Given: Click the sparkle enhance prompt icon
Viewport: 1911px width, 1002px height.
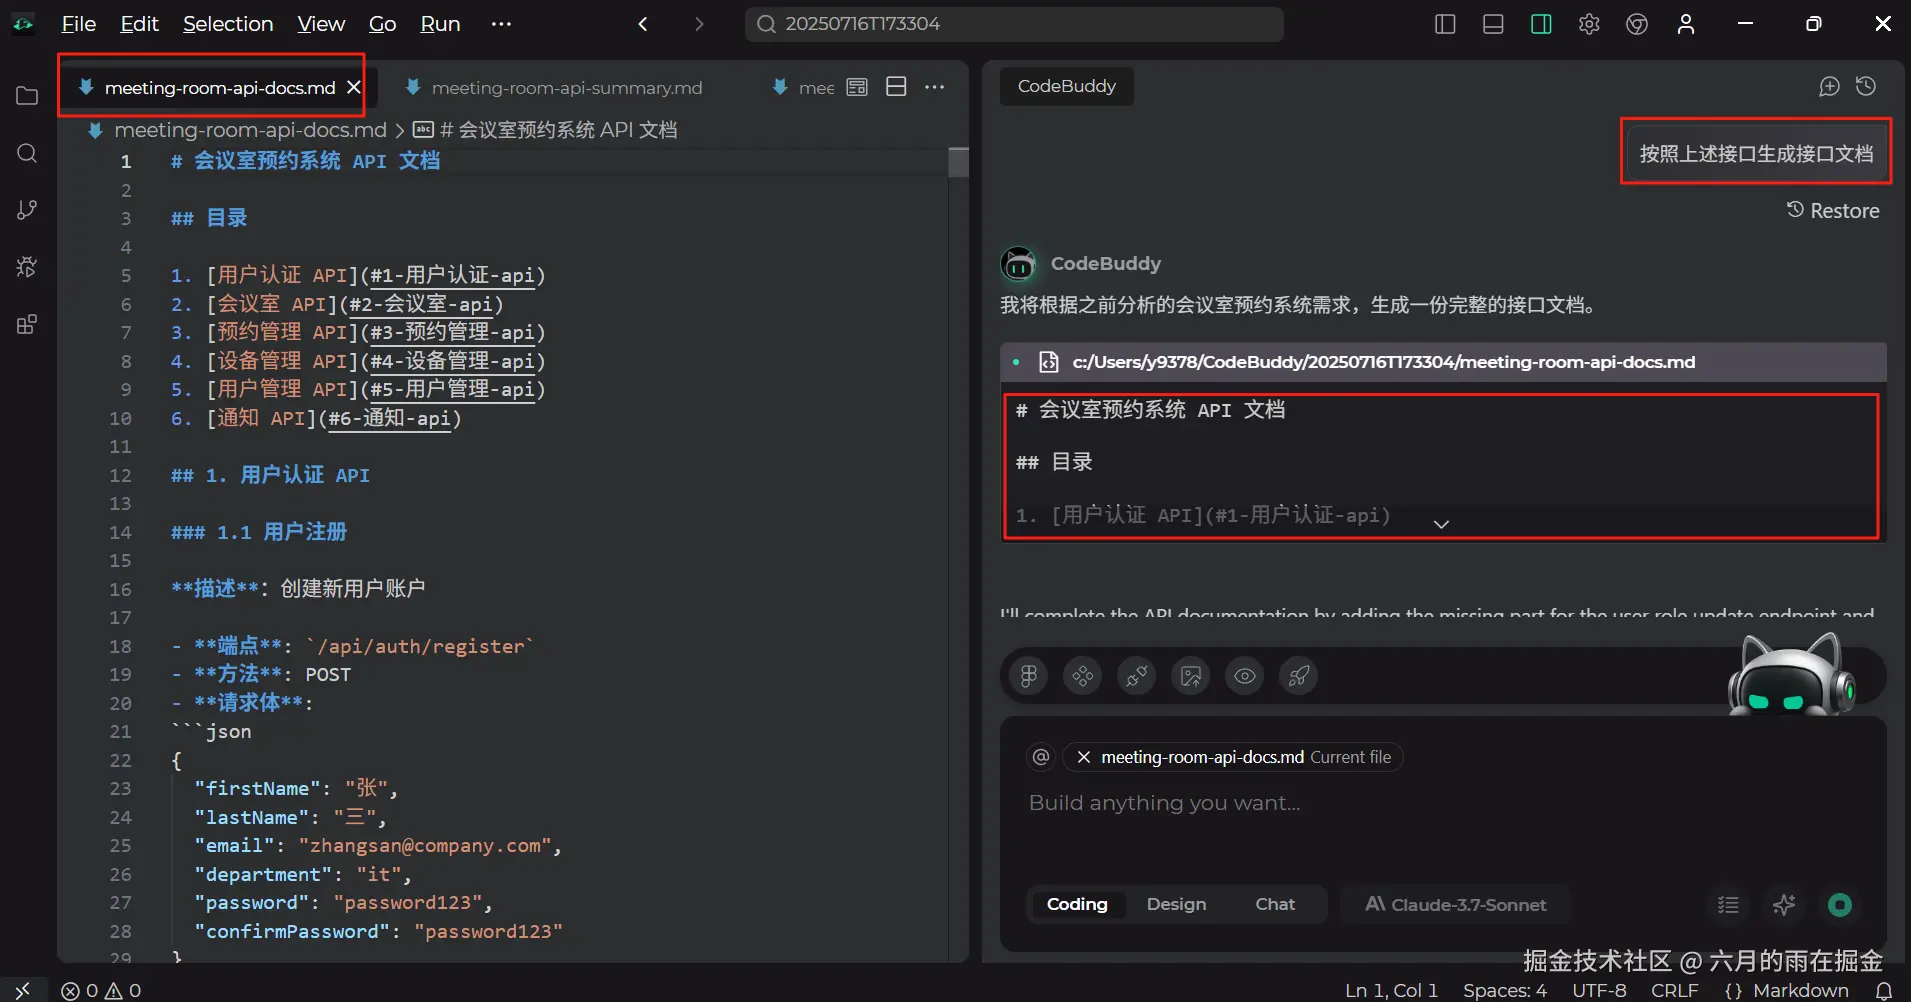Looking at the screenshot, I should pos(1784,905).
